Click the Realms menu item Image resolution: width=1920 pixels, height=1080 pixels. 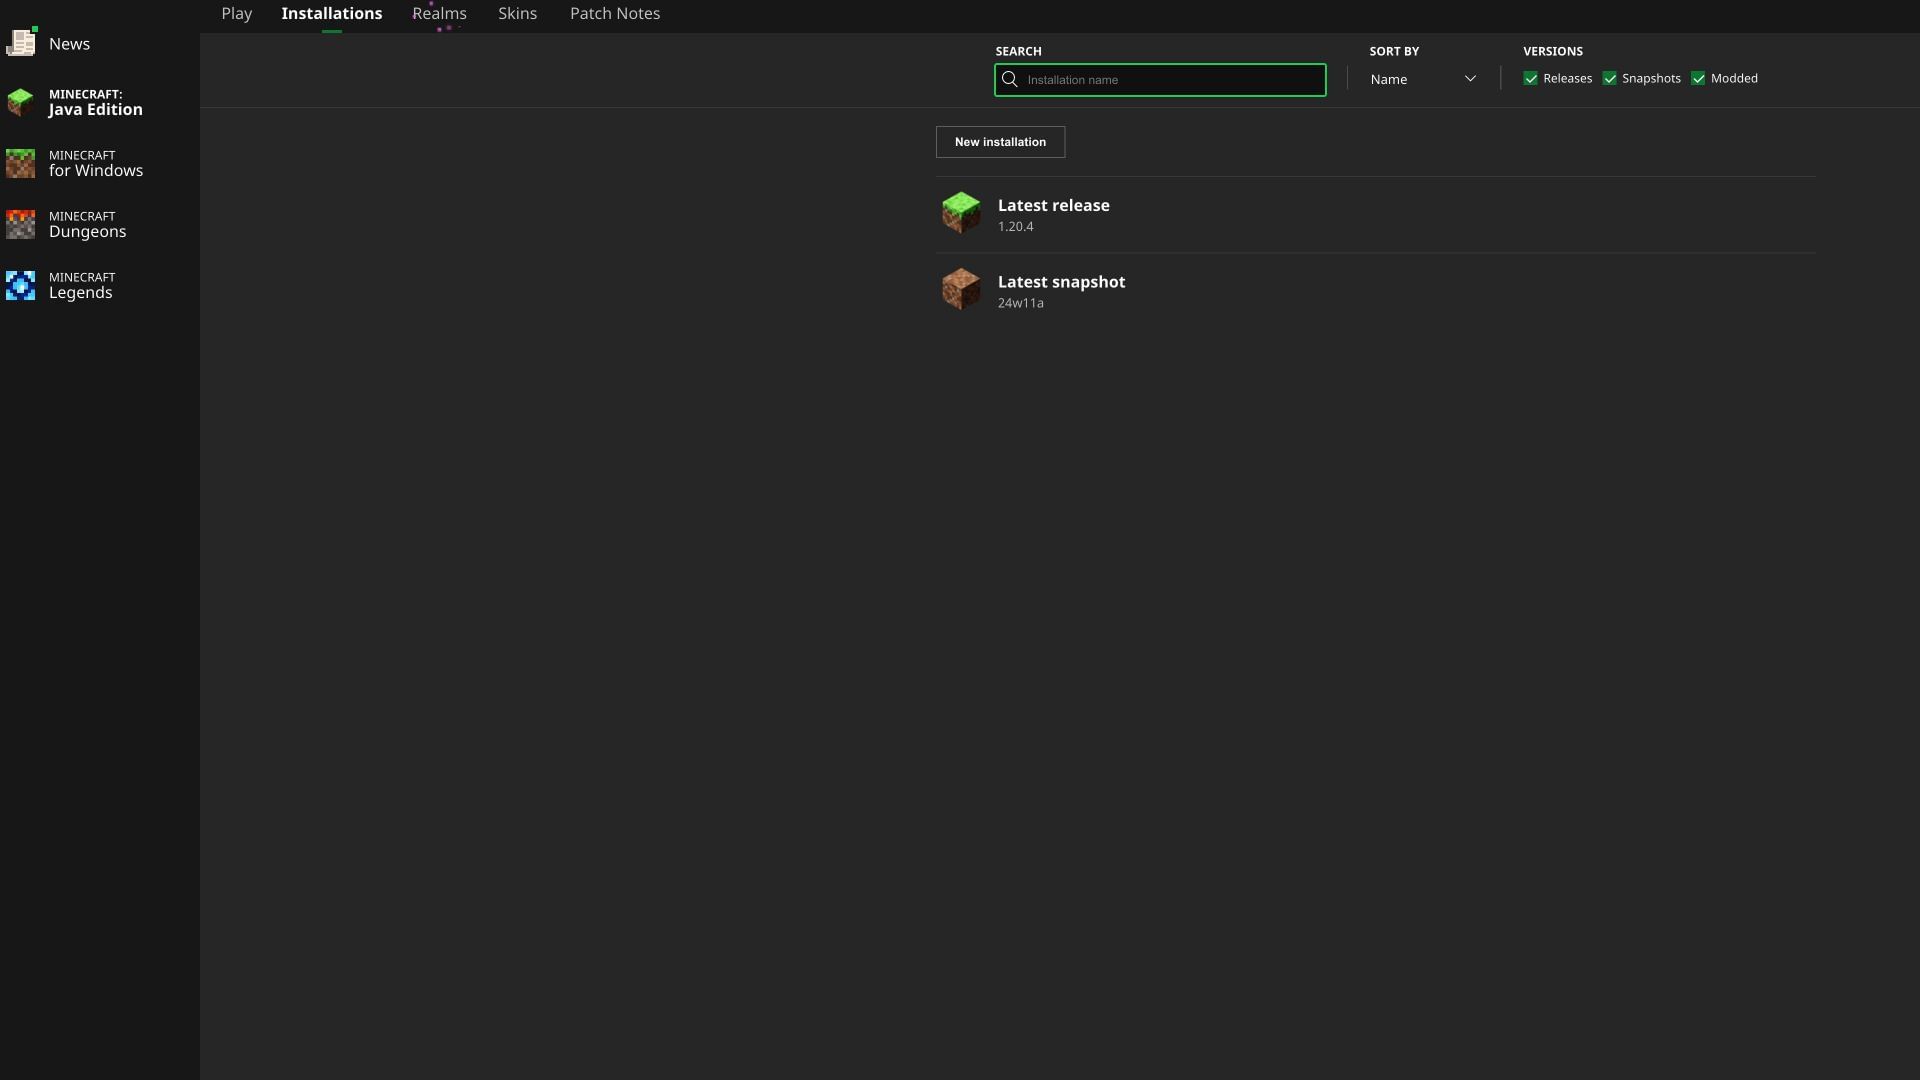[x=439, y=13]
